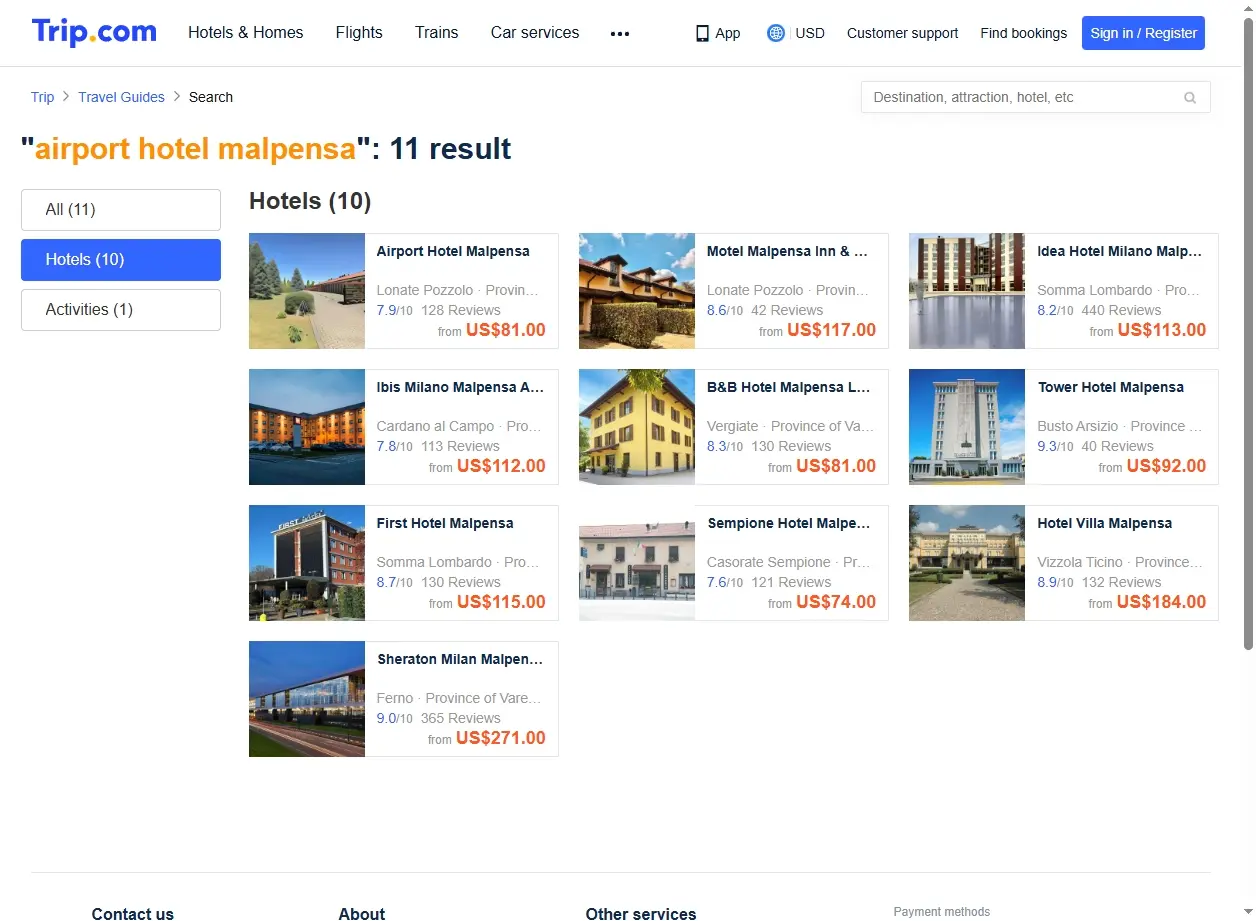
Task: Click Tower Hotel Malpensa title
Action: click(x=1110, y=387)
